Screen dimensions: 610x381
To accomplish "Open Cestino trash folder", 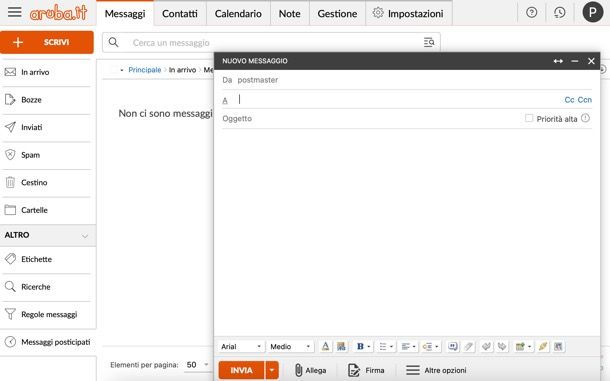I will tap(47, 182).
